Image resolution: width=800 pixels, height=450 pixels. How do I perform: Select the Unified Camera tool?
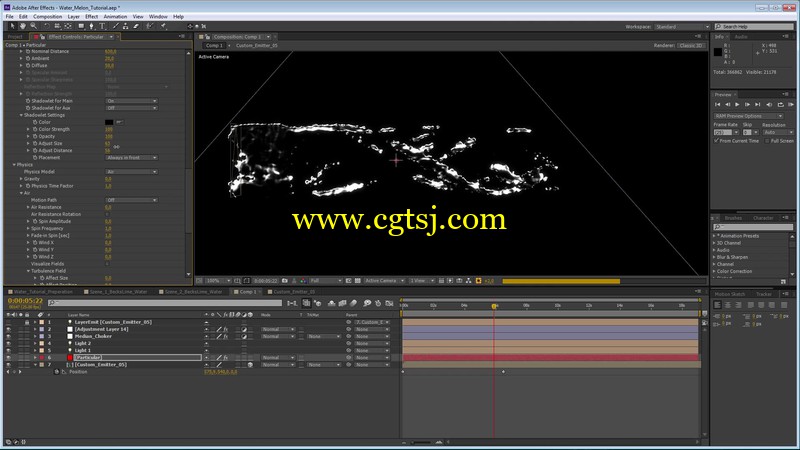(x=57, y=26)
